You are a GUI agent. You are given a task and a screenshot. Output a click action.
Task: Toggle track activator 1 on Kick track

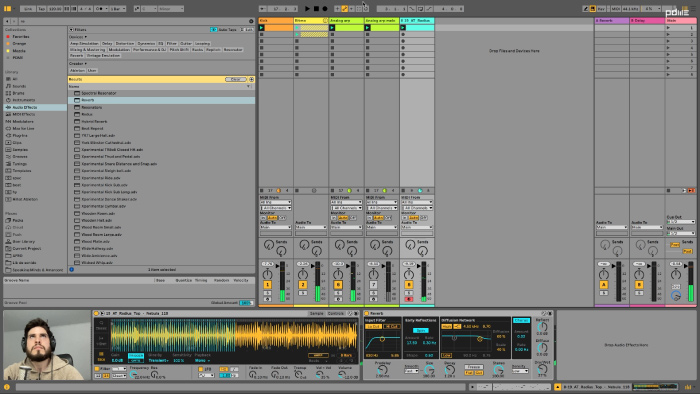point(267,285)
